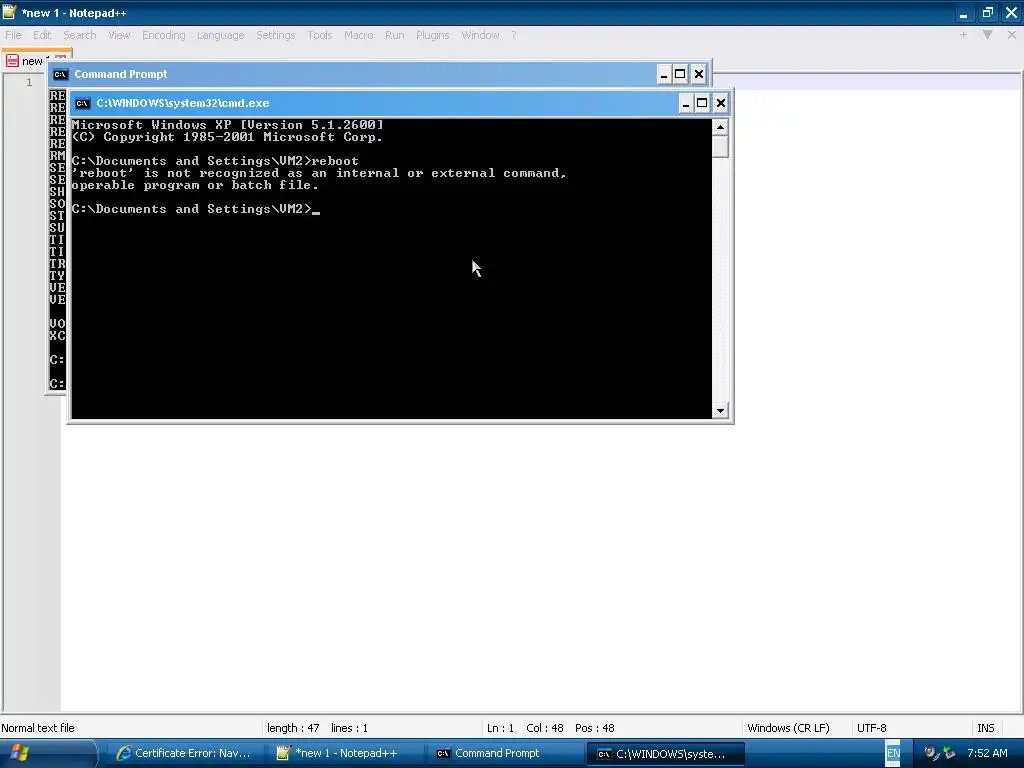This screenshot has width=1024, height=768.
Task: Click the 7:52 AM clock
Action: (987, 754)
